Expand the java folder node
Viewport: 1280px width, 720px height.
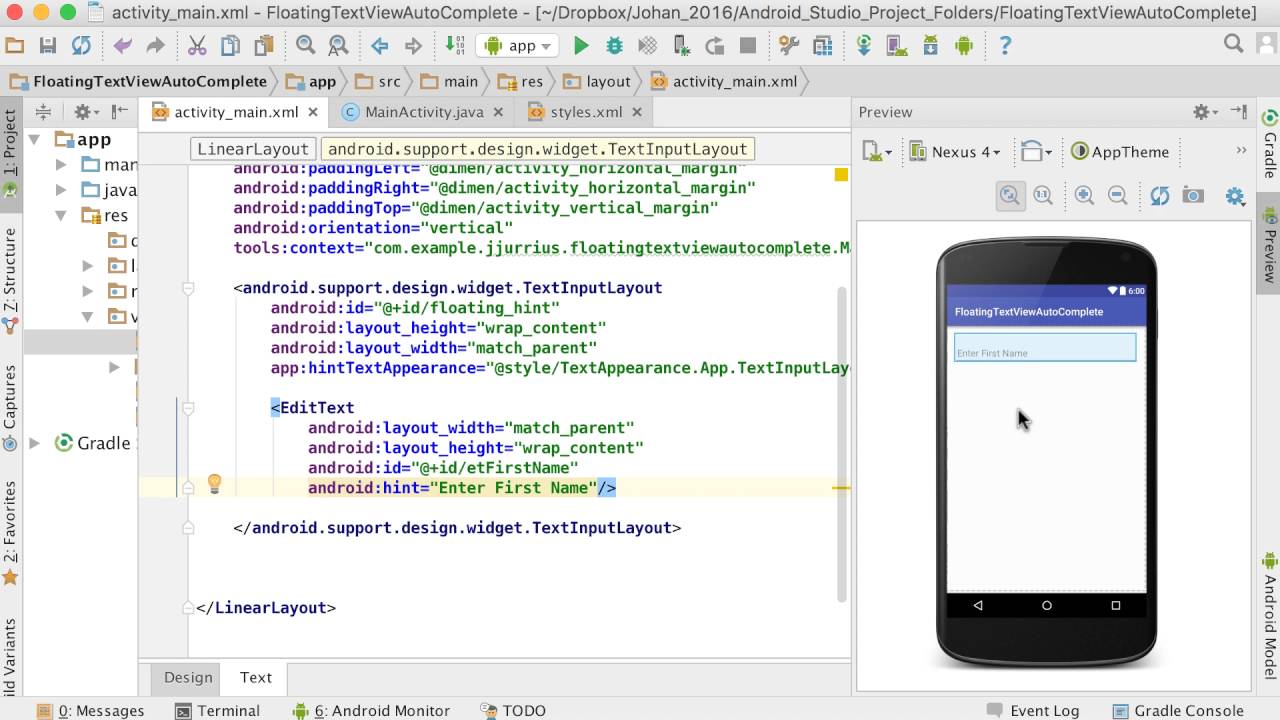pos(61,190)
